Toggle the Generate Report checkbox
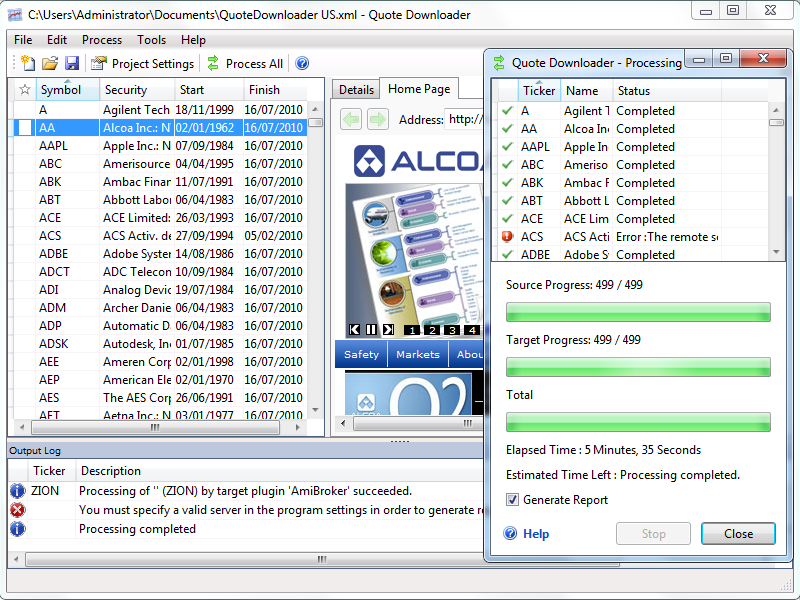800x600 pixels. 513,500
